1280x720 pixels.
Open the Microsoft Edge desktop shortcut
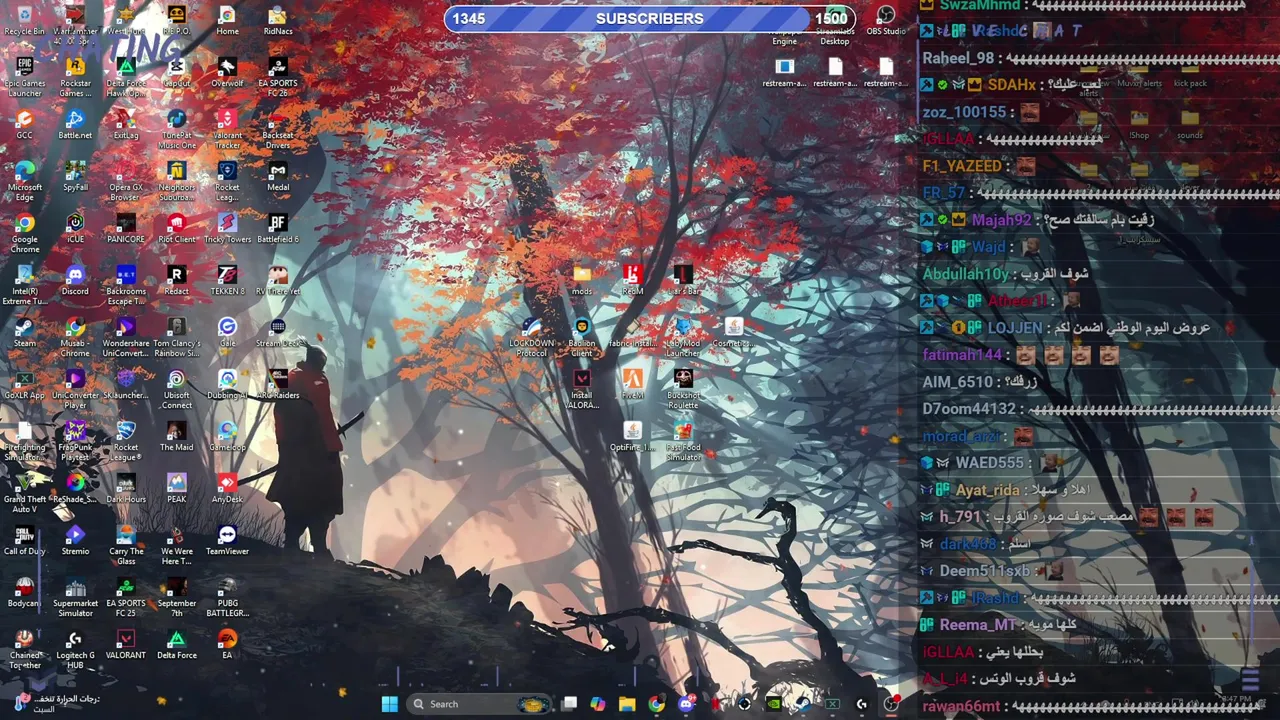click(25, 181)
